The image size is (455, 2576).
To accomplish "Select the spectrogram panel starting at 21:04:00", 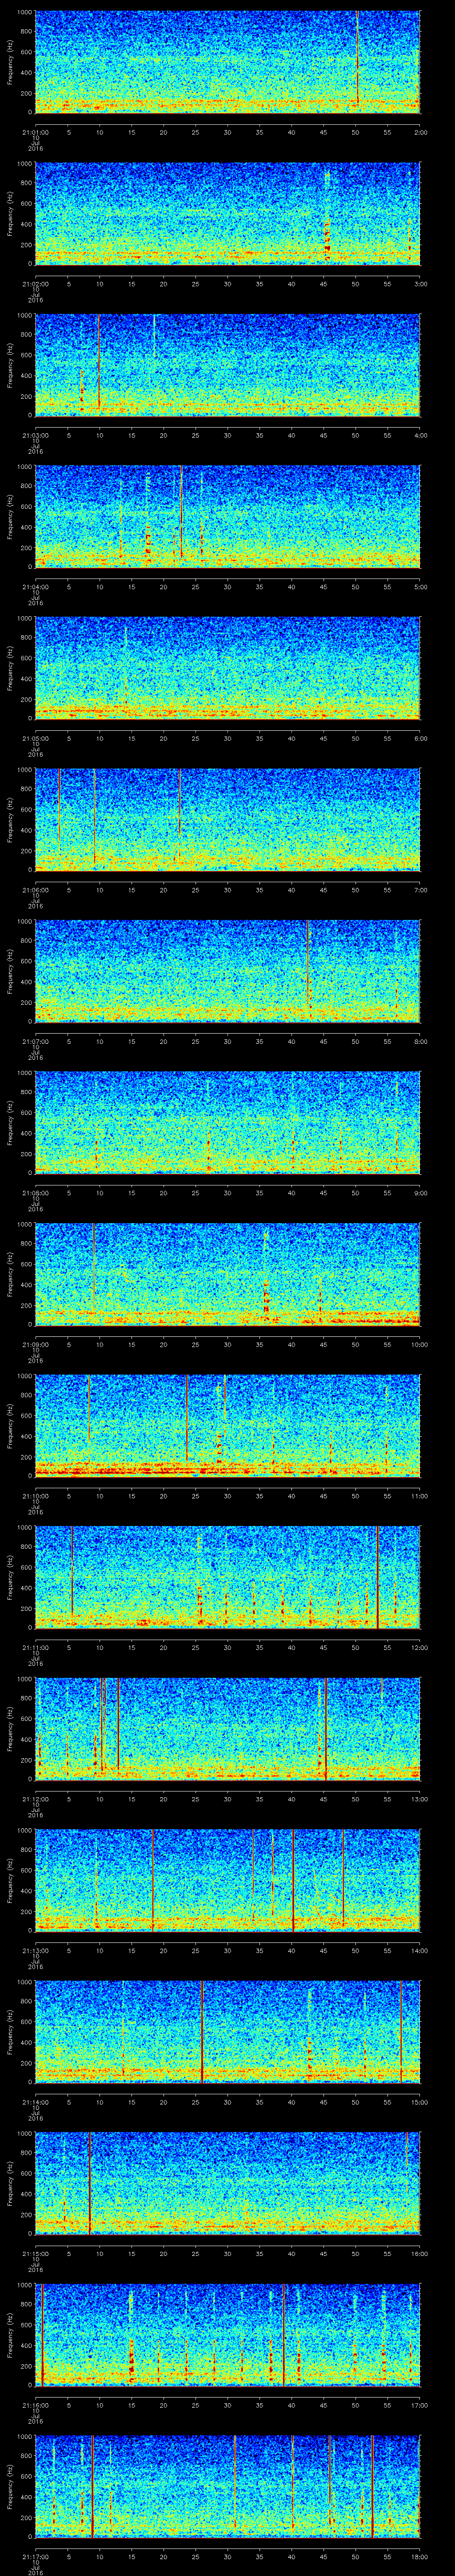I will pyautogui.click(x=227, y=517).
